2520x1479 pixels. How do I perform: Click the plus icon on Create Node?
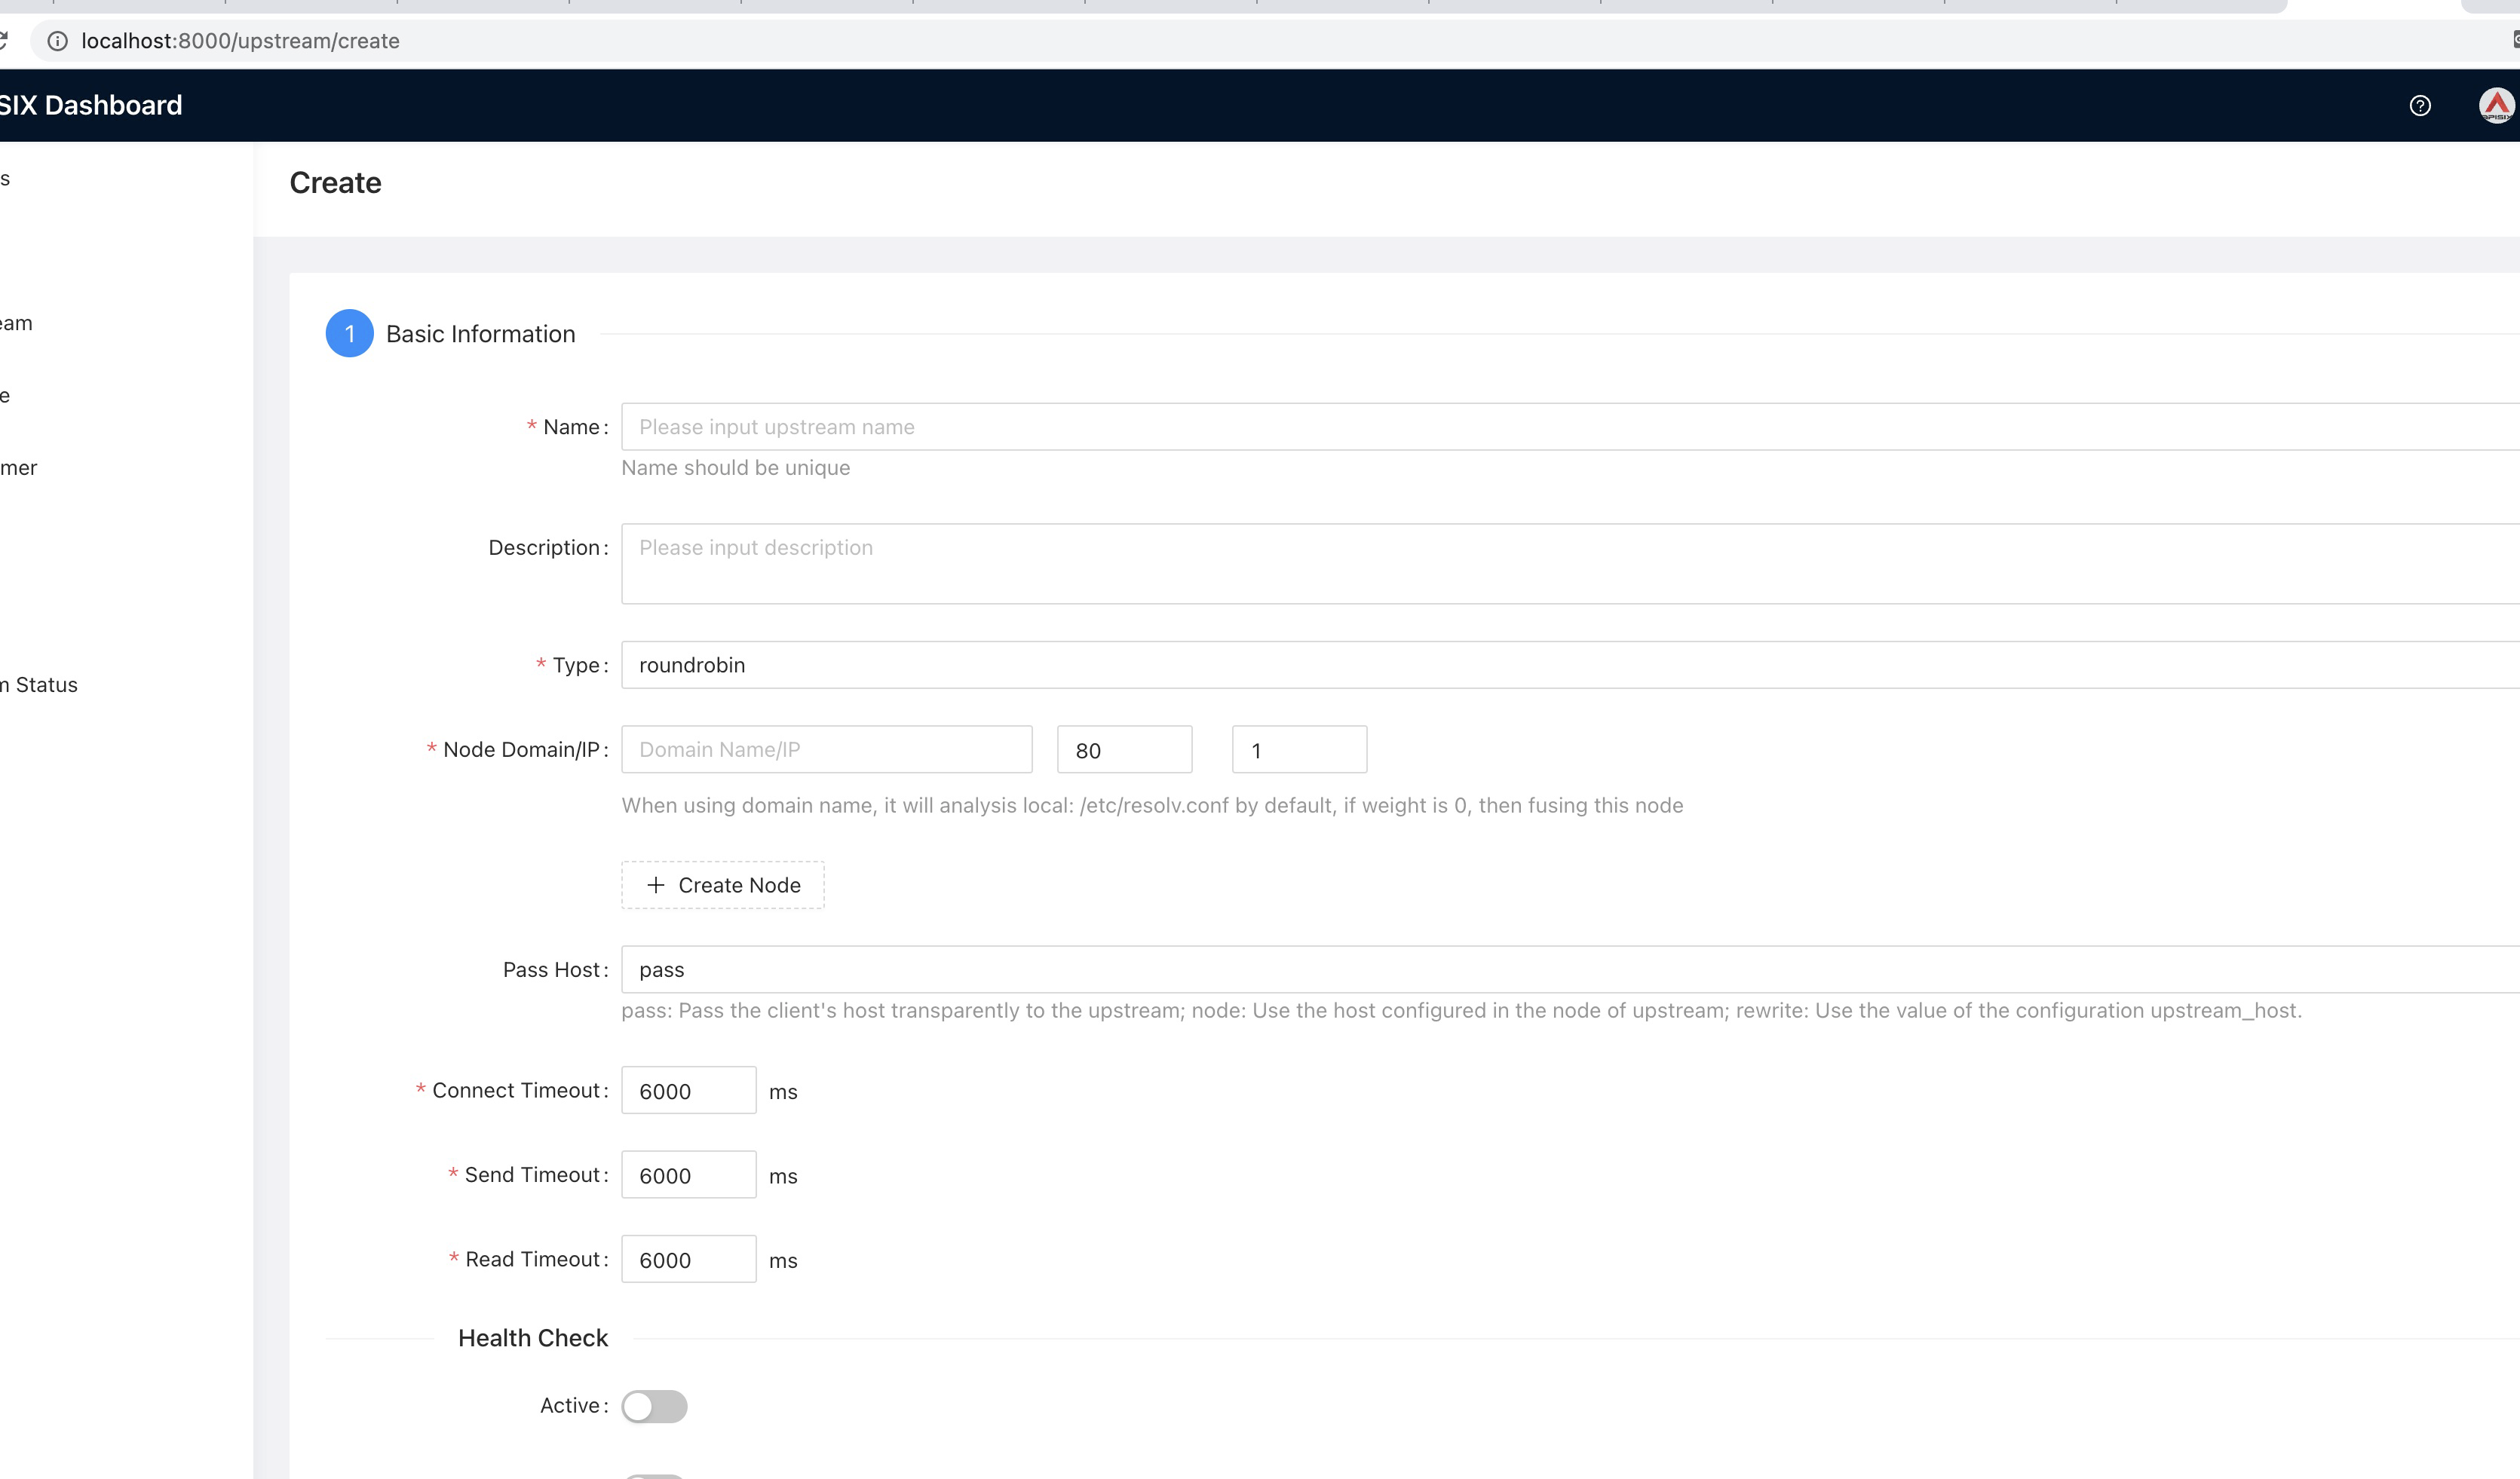(x=655, y=885)
